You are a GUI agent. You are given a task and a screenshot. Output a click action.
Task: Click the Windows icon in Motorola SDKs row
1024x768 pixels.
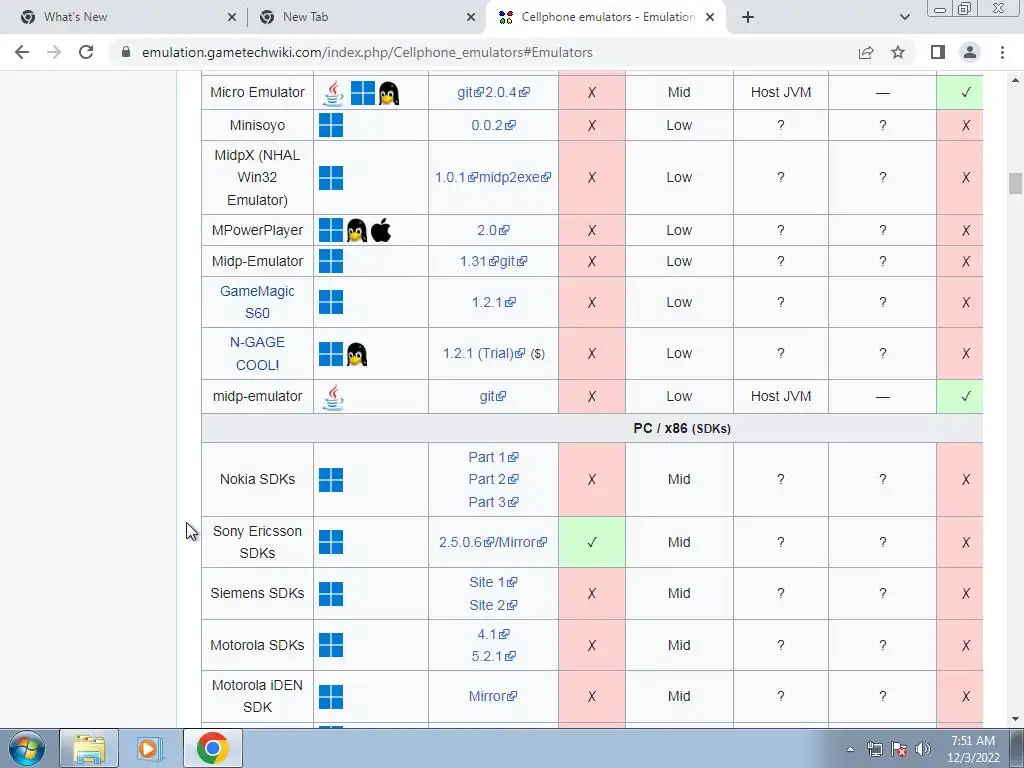pyautogui.click(x=331, y=645)
